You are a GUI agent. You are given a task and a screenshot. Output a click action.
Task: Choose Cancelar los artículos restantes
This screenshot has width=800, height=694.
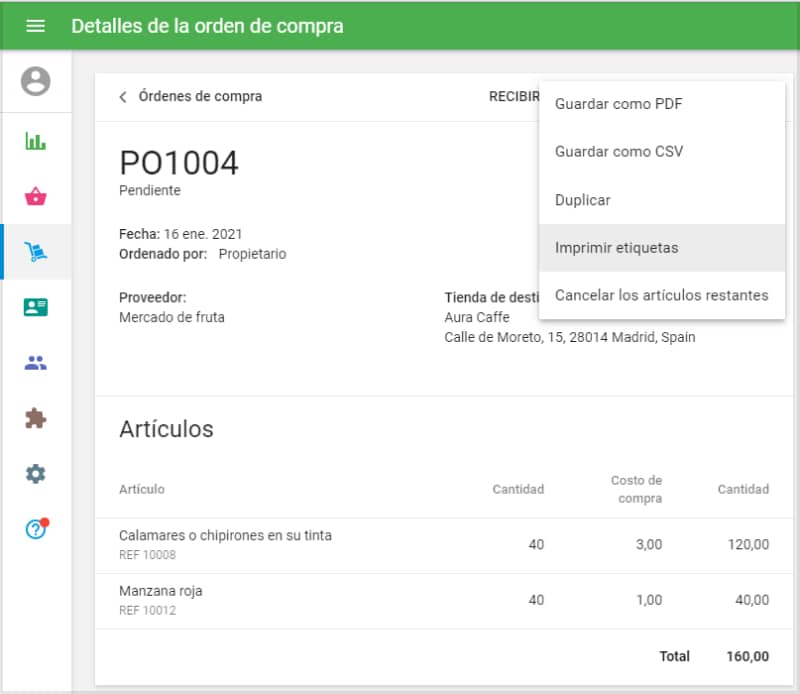(661, 296)
